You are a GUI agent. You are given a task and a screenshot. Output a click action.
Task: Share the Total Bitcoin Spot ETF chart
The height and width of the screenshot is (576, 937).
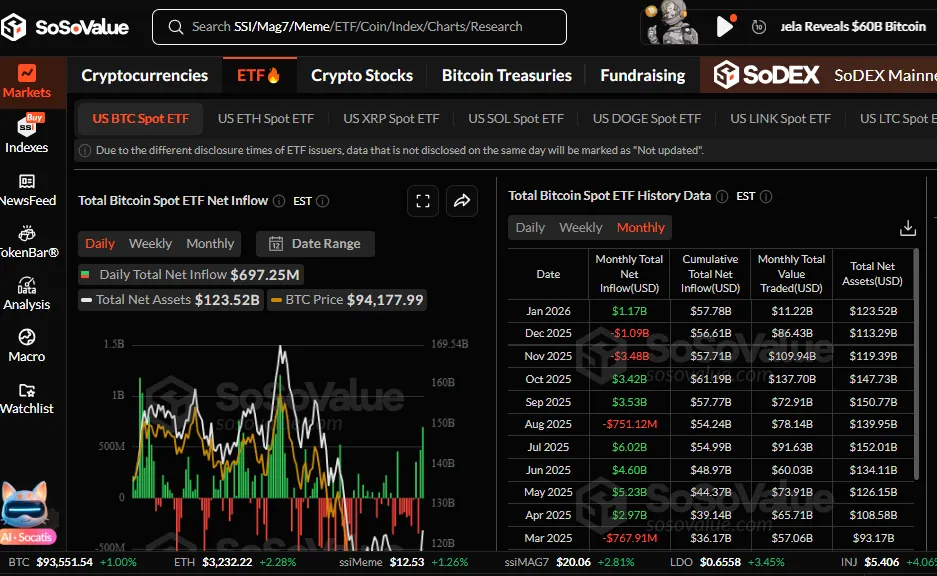point(461,201)
